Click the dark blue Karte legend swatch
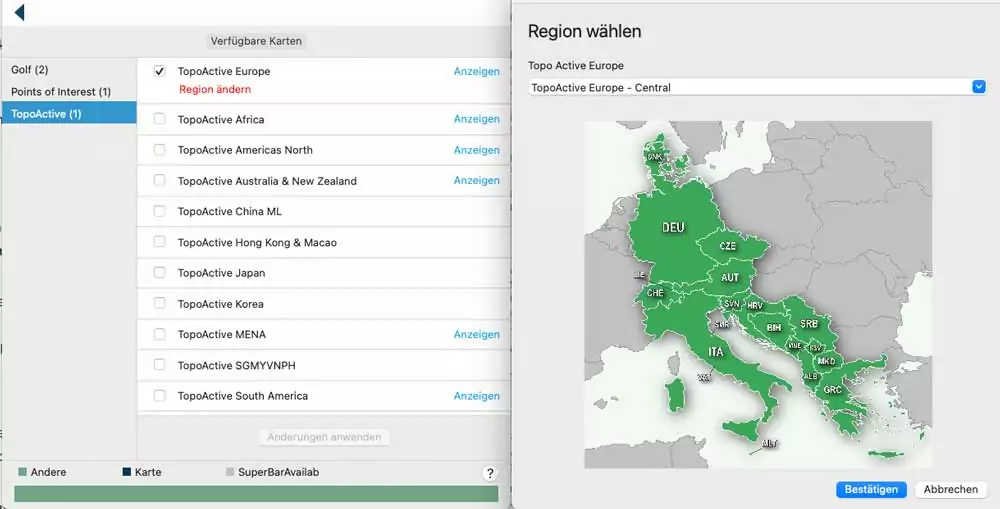Screen dimensions: 1000x509 coord(126,473)
